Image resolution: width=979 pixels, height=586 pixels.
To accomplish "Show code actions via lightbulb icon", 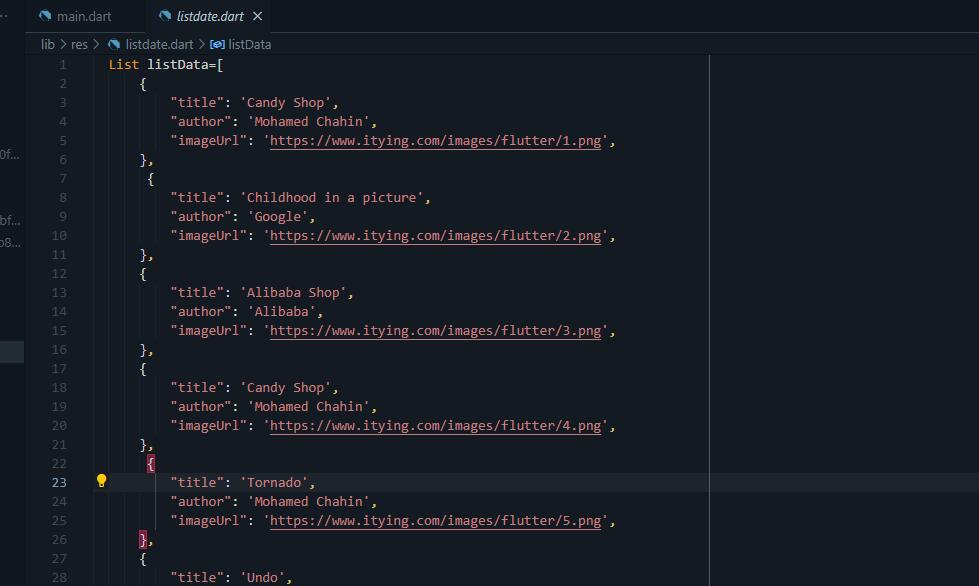I will [101, 481].
